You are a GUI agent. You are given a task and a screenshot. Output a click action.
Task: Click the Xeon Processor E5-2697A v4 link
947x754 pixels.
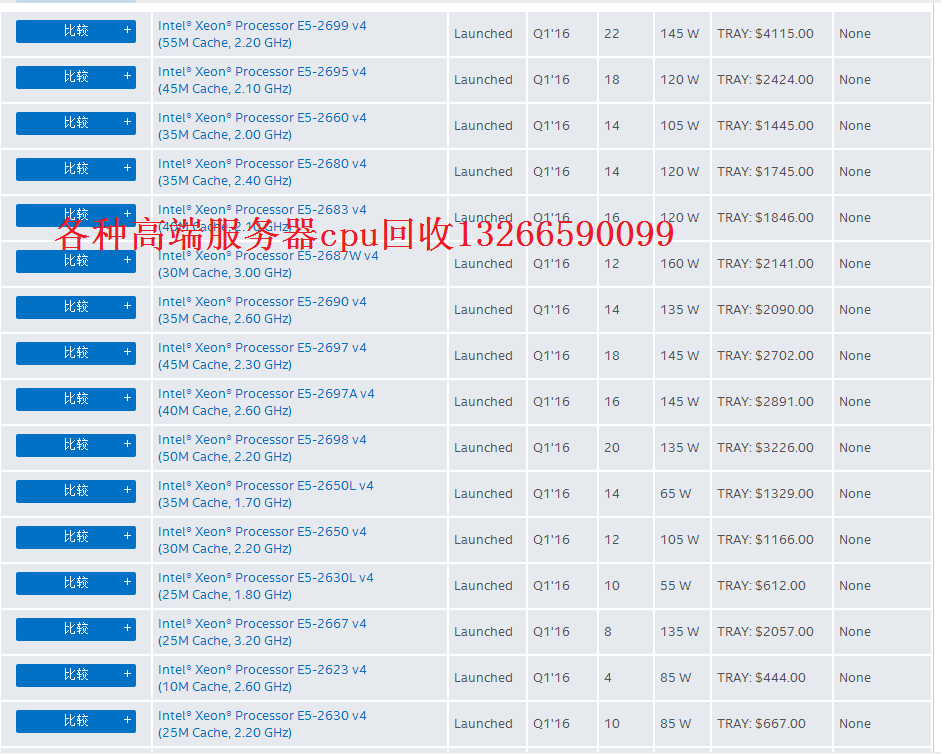click(266, 402)
